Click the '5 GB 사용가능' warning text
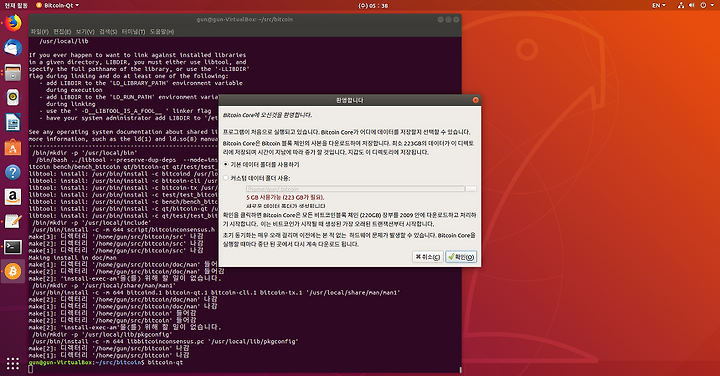 pos(285,197)
